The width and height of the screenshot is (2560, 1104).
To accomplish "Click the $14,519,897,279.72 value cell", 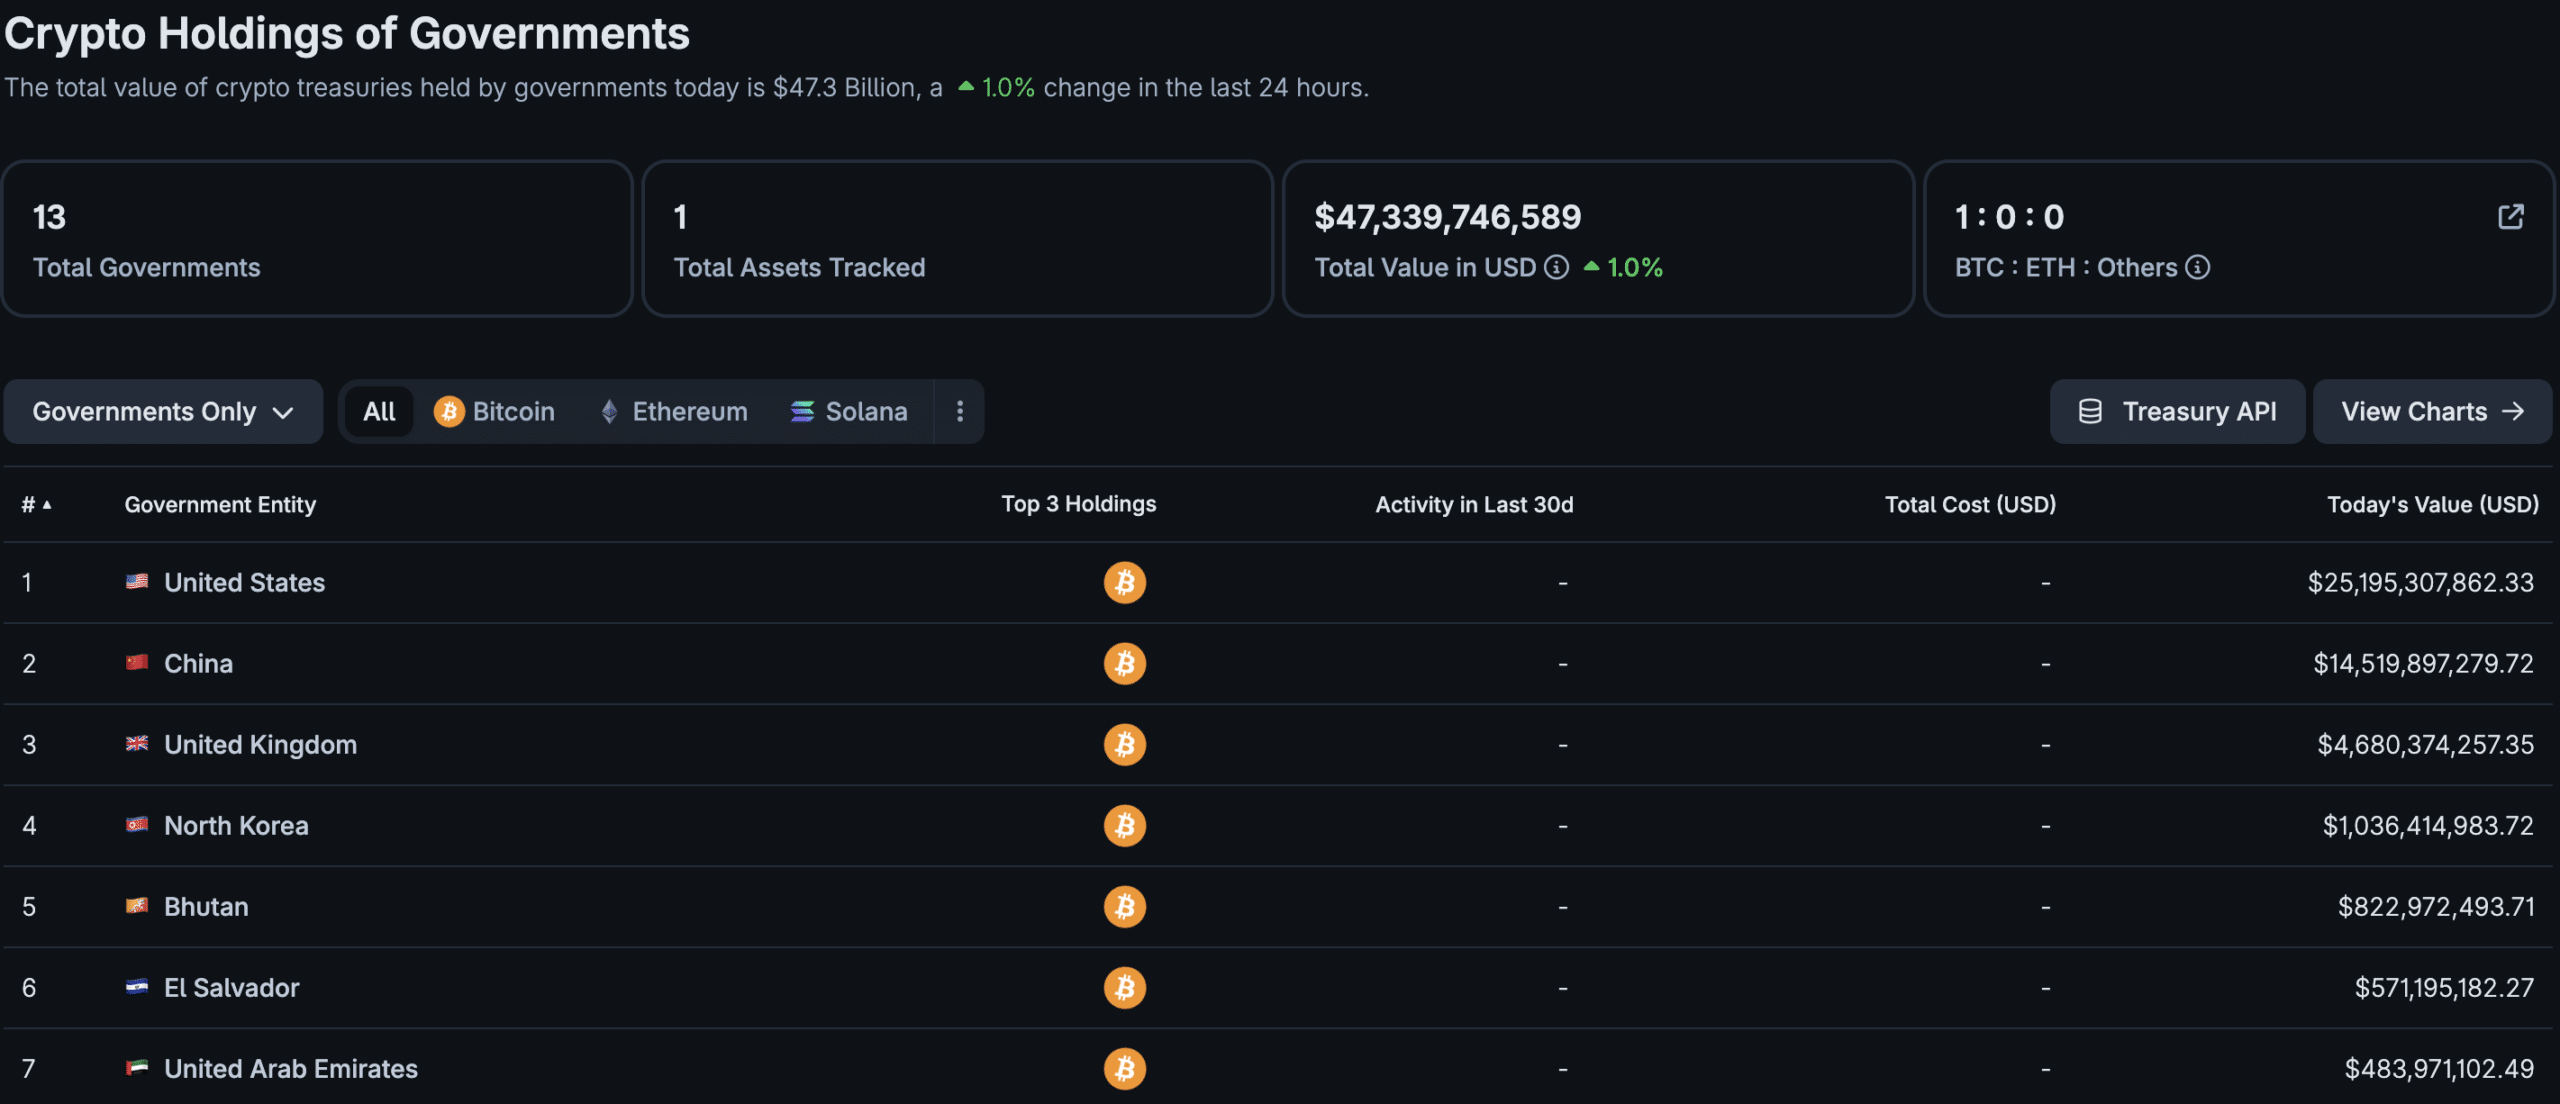I will [x=2423, y=663].
